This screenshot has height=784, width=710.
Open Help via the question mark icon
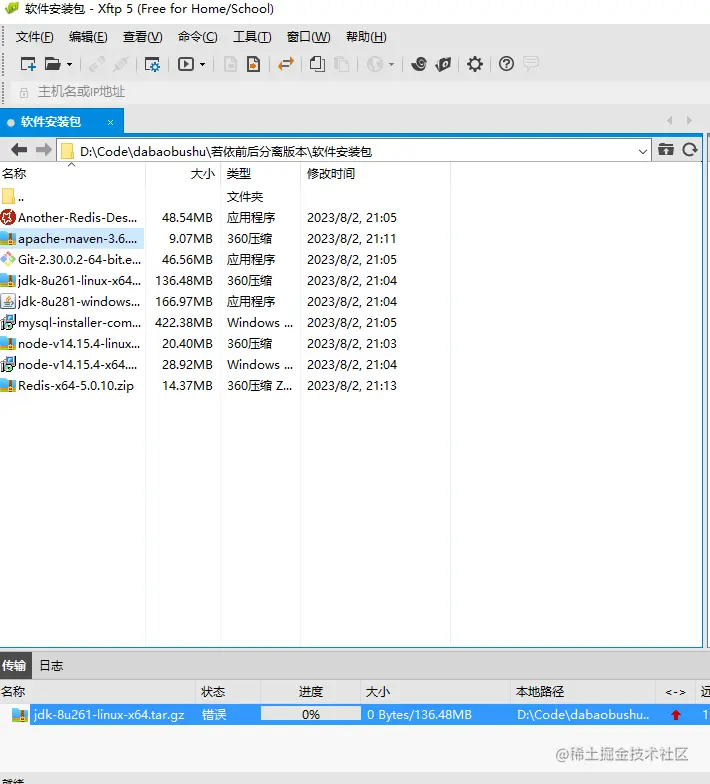click(506, 64)
